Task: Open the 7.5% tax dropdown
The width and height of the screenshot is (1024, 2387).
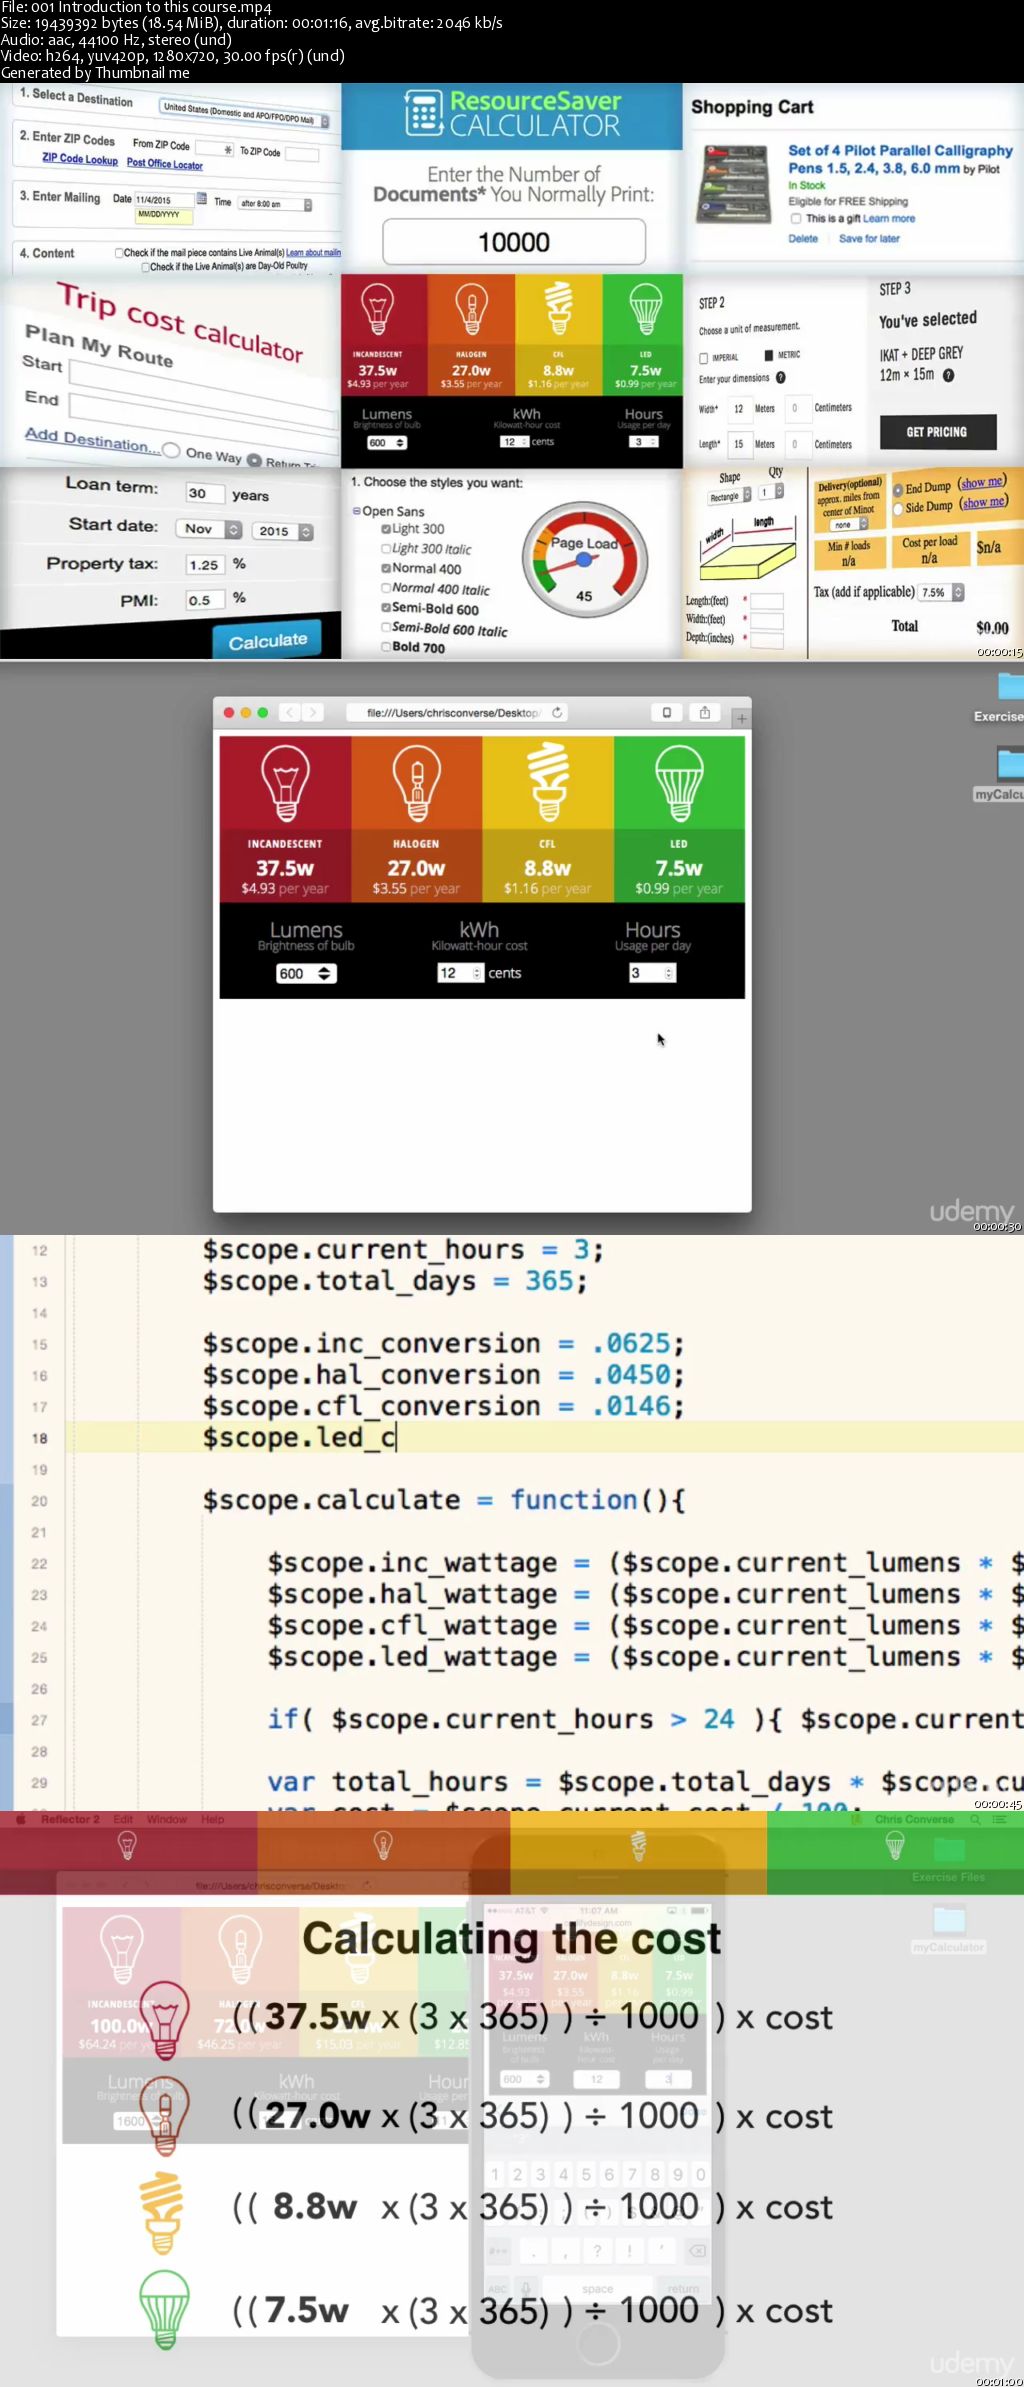Action: (941, 592)
